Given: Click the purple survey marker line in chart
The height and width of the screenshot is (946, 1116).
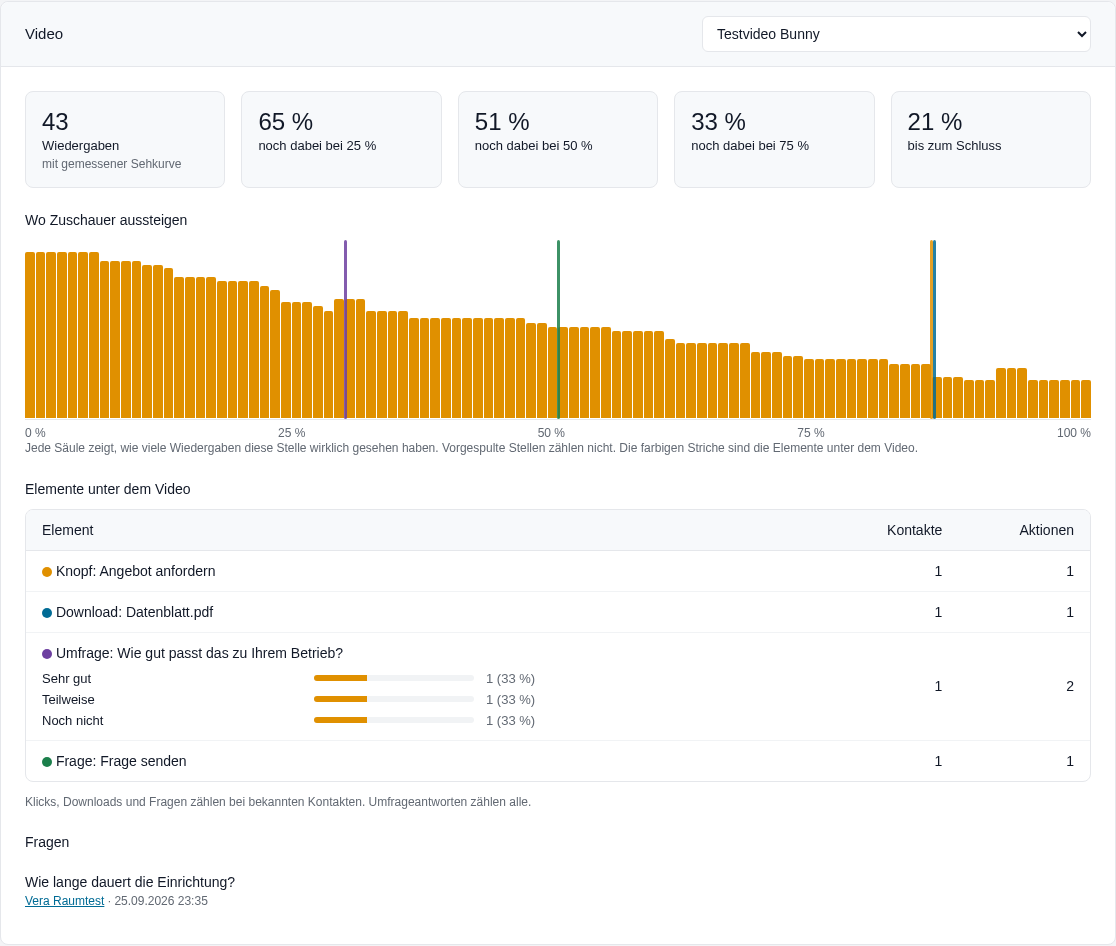Looking at the screenshot, I should pos(345,329).
